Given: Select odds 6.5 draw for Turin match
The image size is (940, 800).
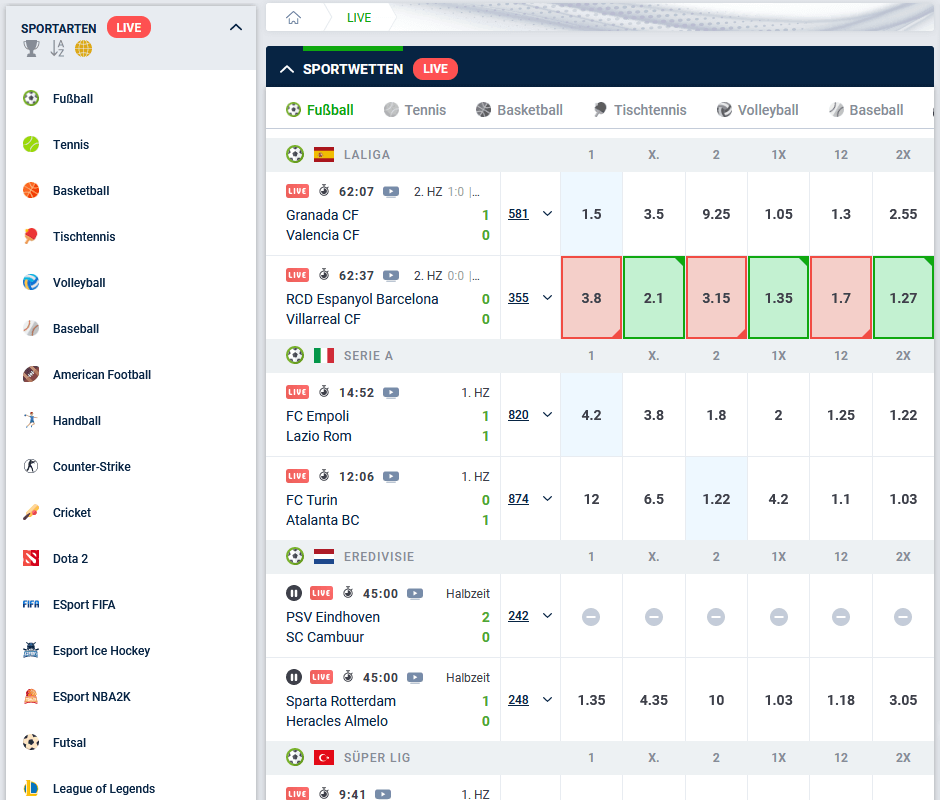Looking at the screenshot, I should click(653, 499).
